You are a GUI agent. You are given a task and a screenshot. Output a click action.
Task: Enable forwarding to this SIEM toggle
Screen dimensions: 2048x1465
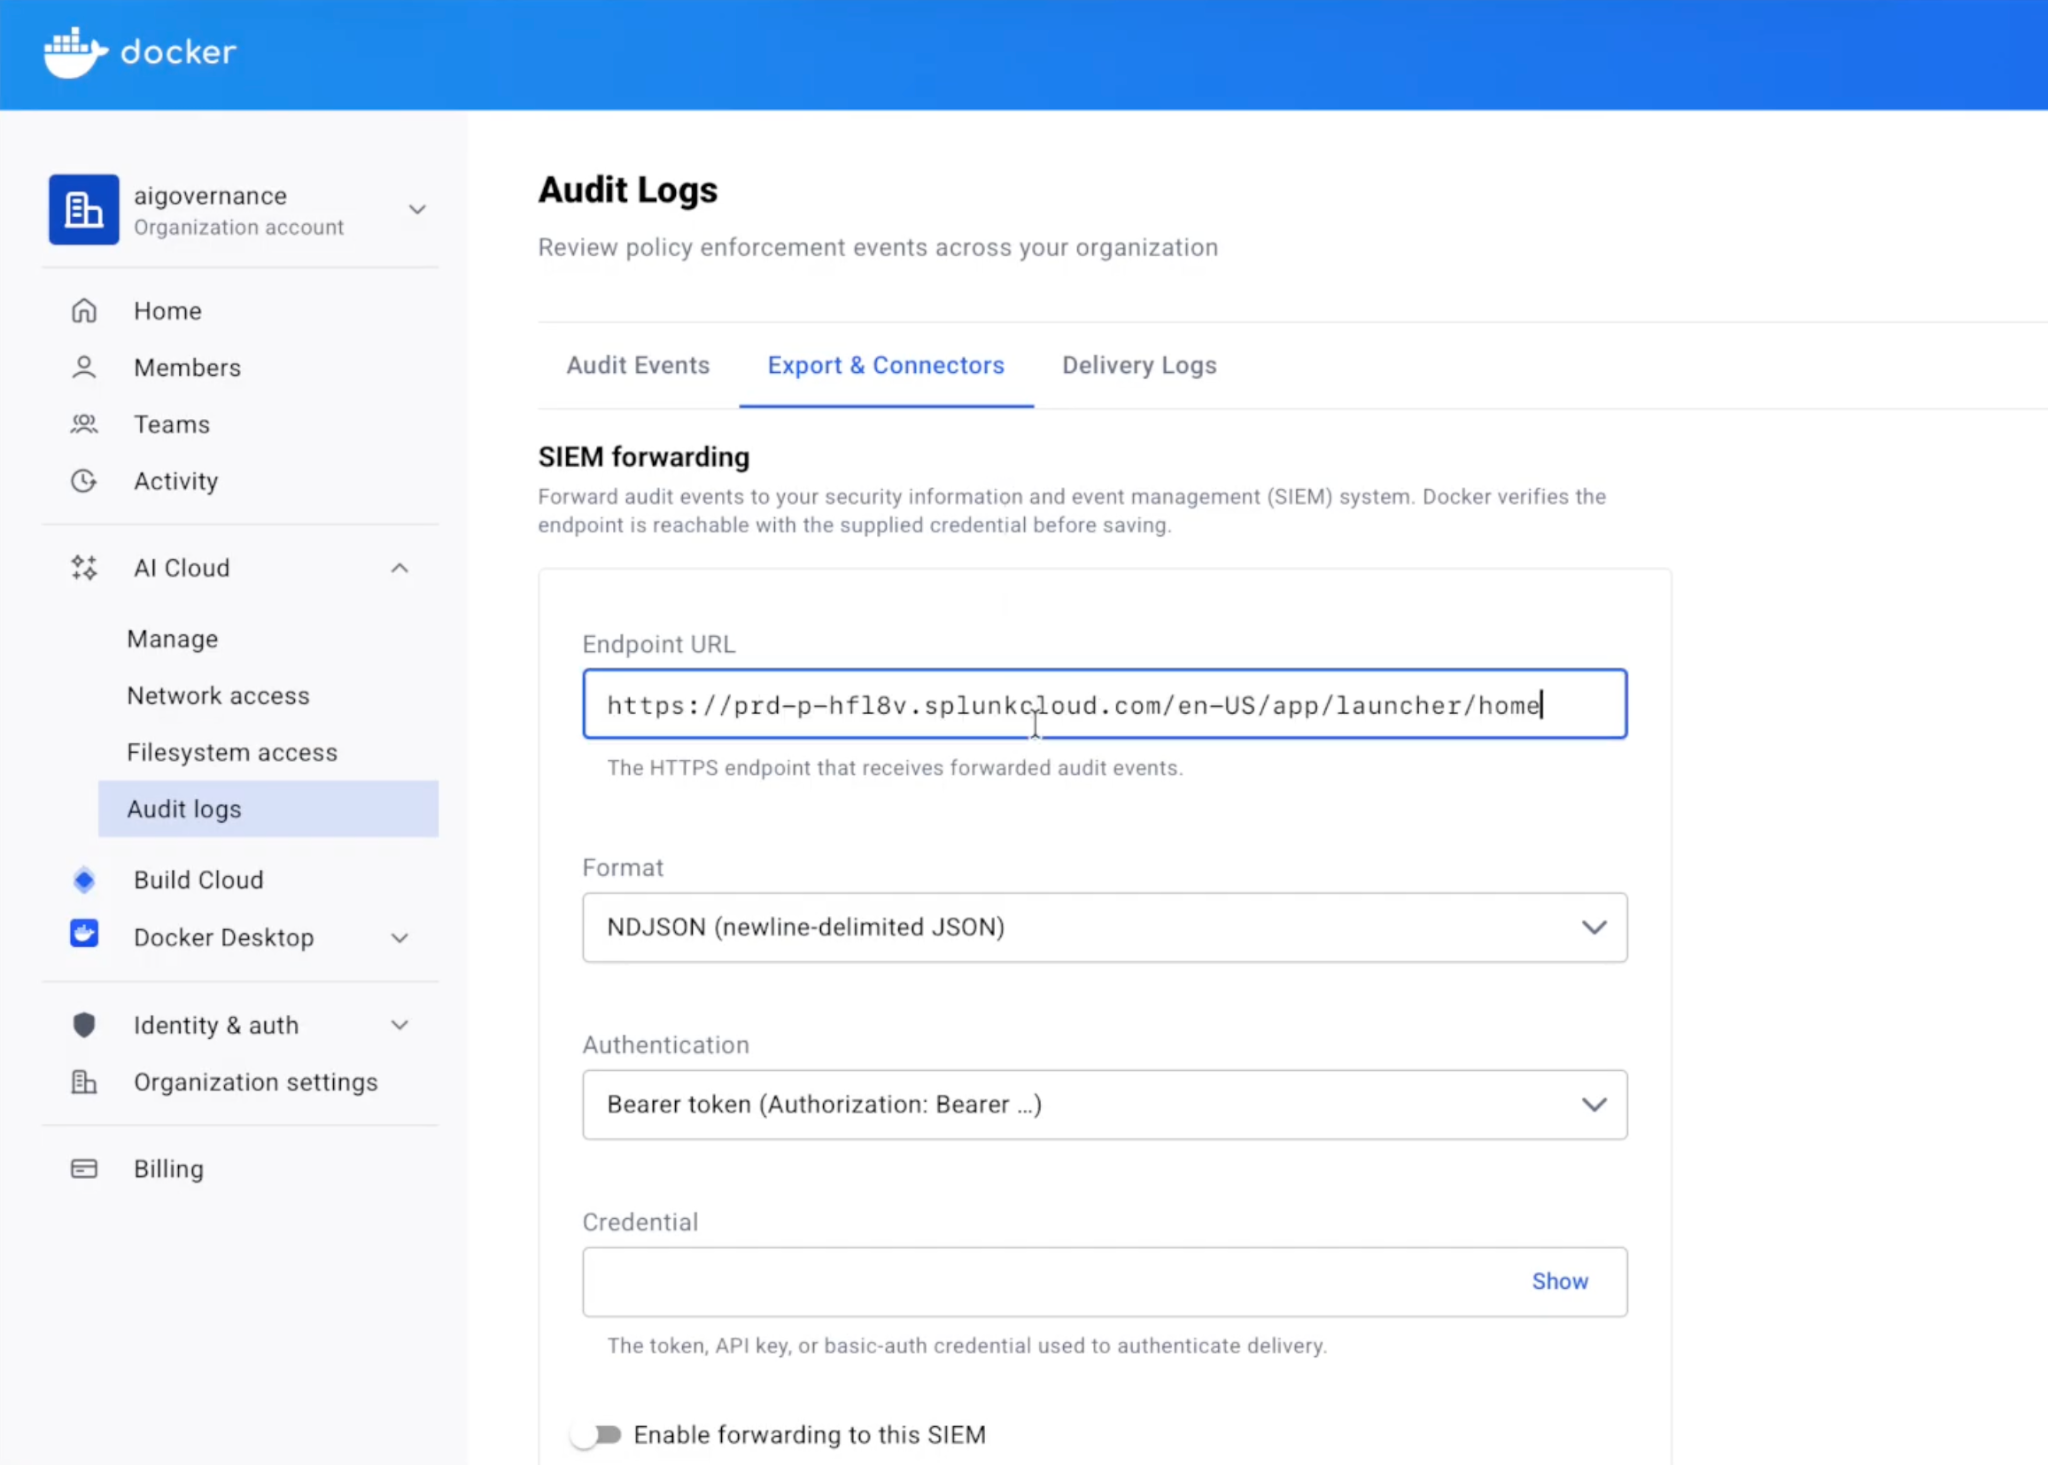[x=596, y=1435]
